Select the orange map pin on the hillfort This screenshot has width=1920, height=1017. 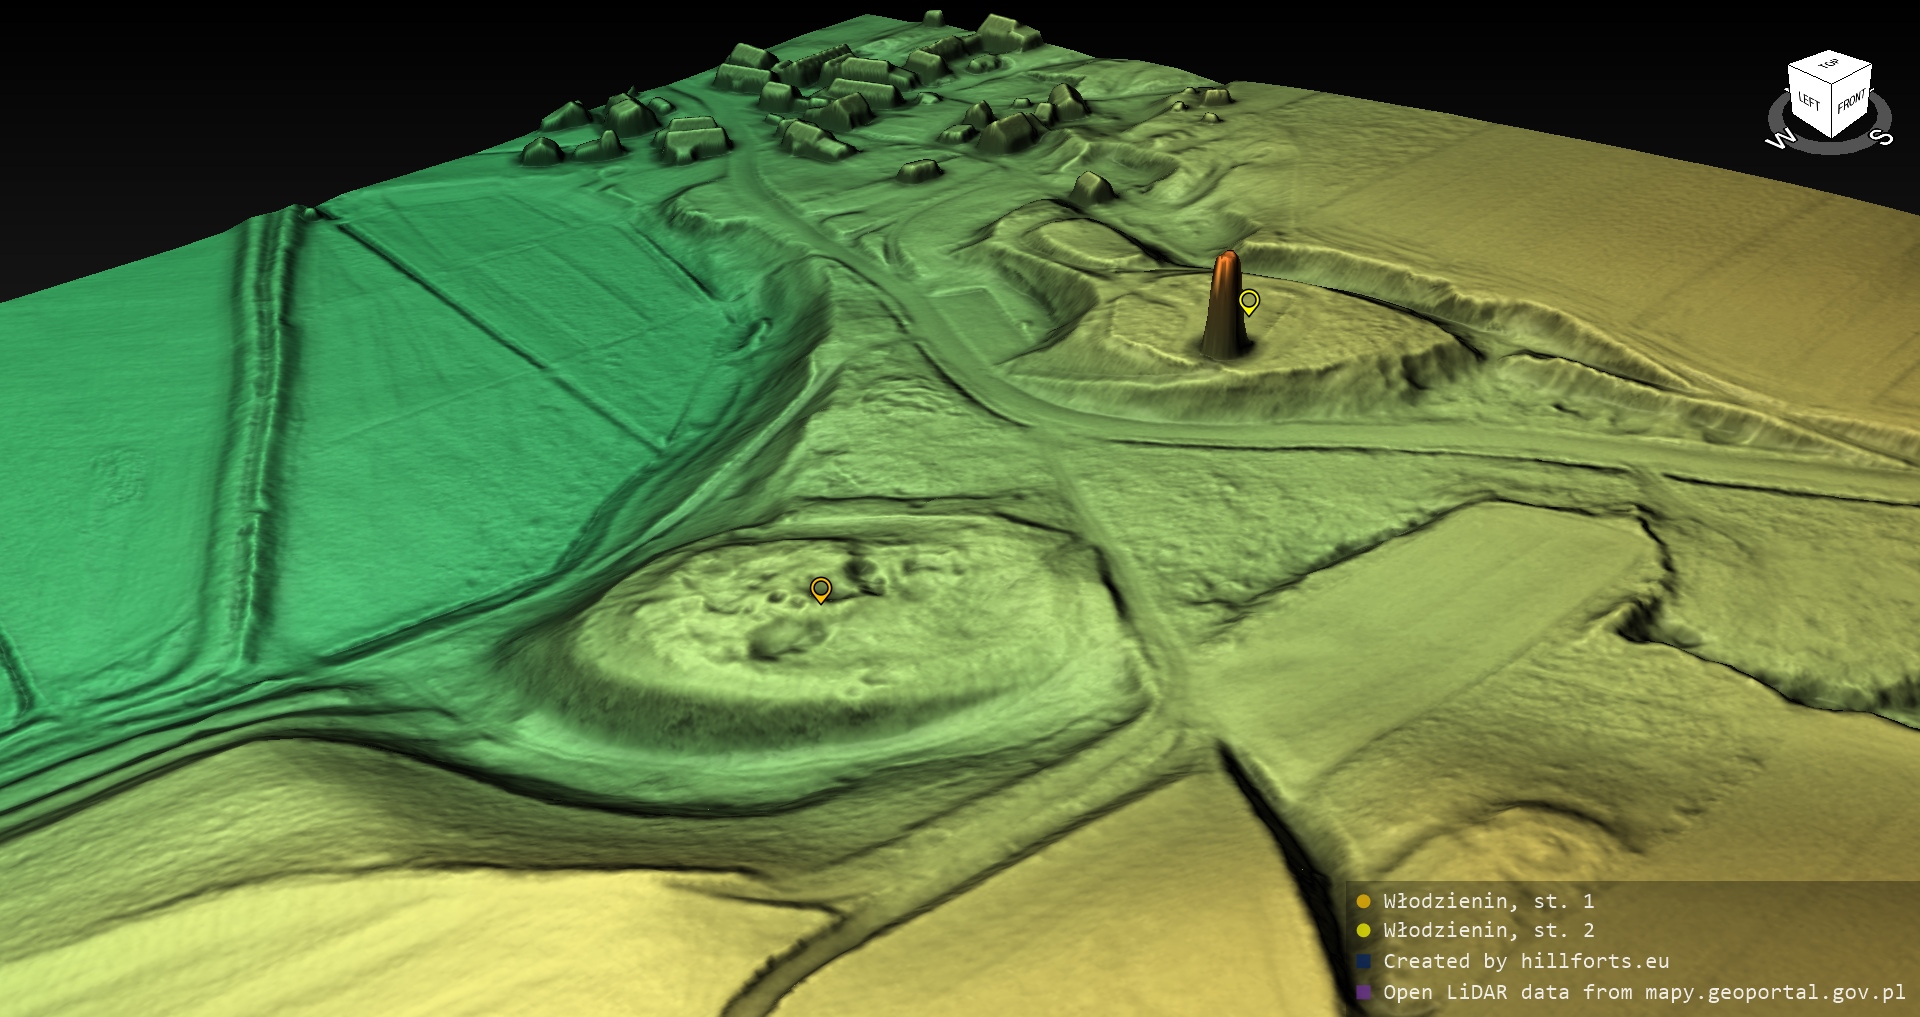(820, 588)
